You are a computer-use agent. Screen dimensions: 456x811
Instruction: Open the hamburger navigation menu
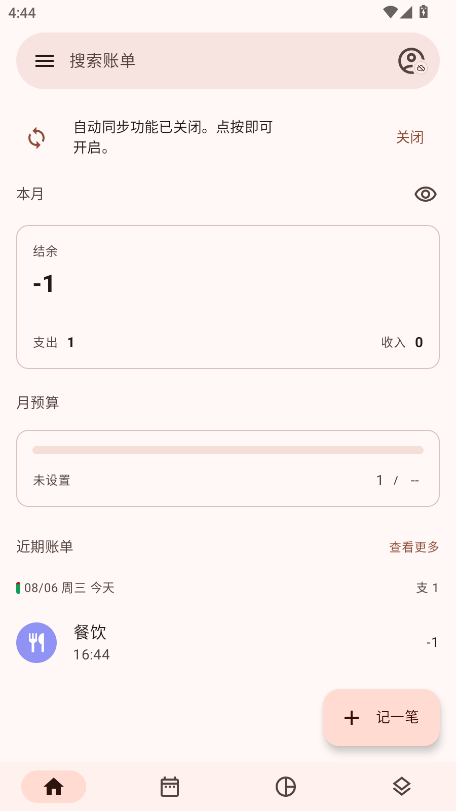coord(44,61)
